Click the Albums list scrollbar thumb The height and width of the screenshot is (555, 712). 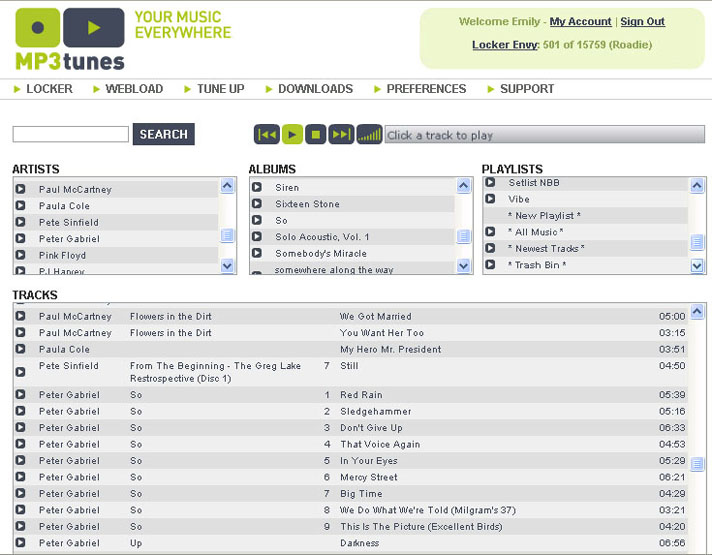click(x=463, y=236)
